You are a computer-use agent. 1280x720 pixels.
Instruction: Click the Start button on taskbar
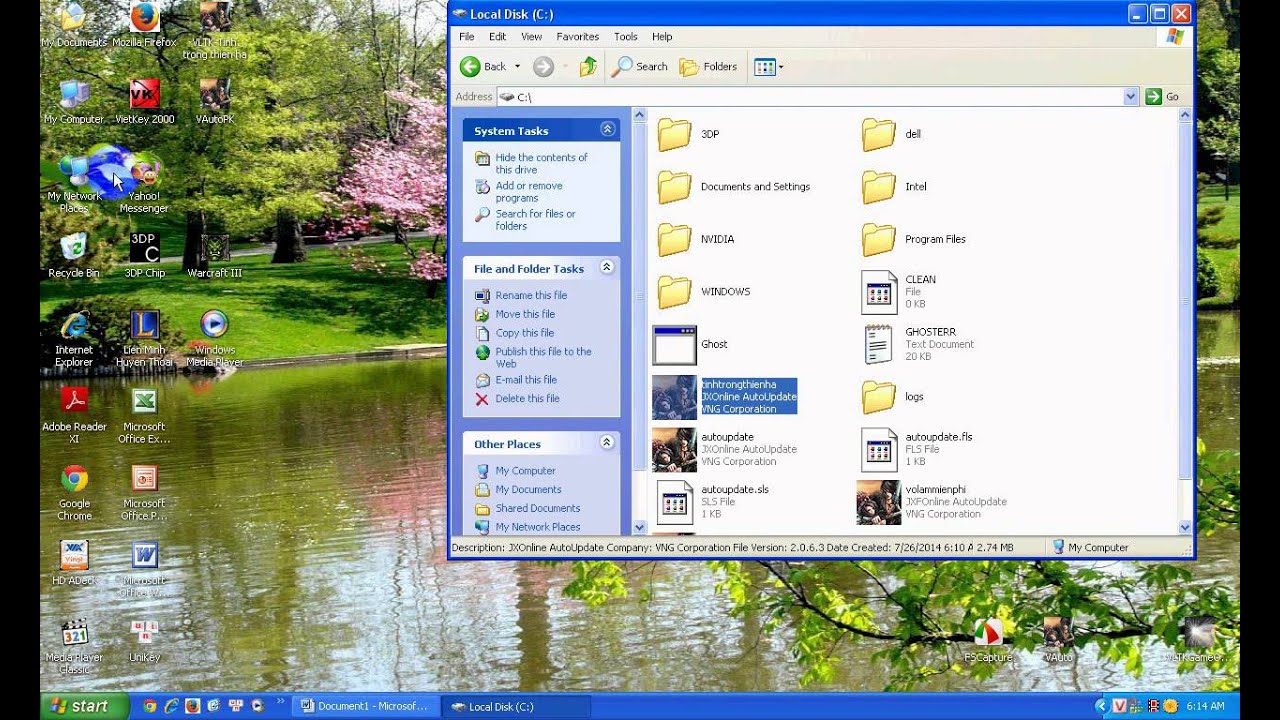click(x=84, y=706)
